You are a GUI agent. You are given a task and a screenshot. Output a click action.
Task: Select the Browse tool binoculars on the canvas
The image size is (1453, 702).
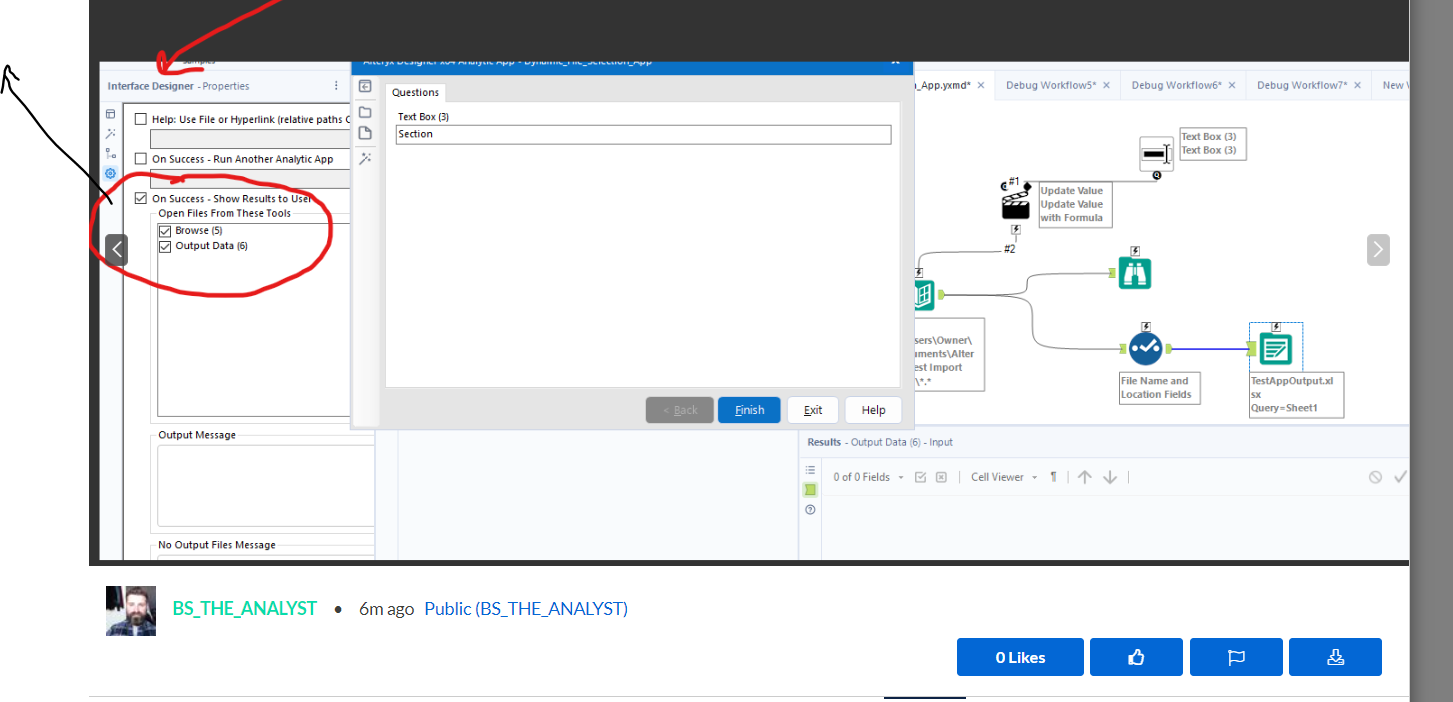click(1134, 270)
